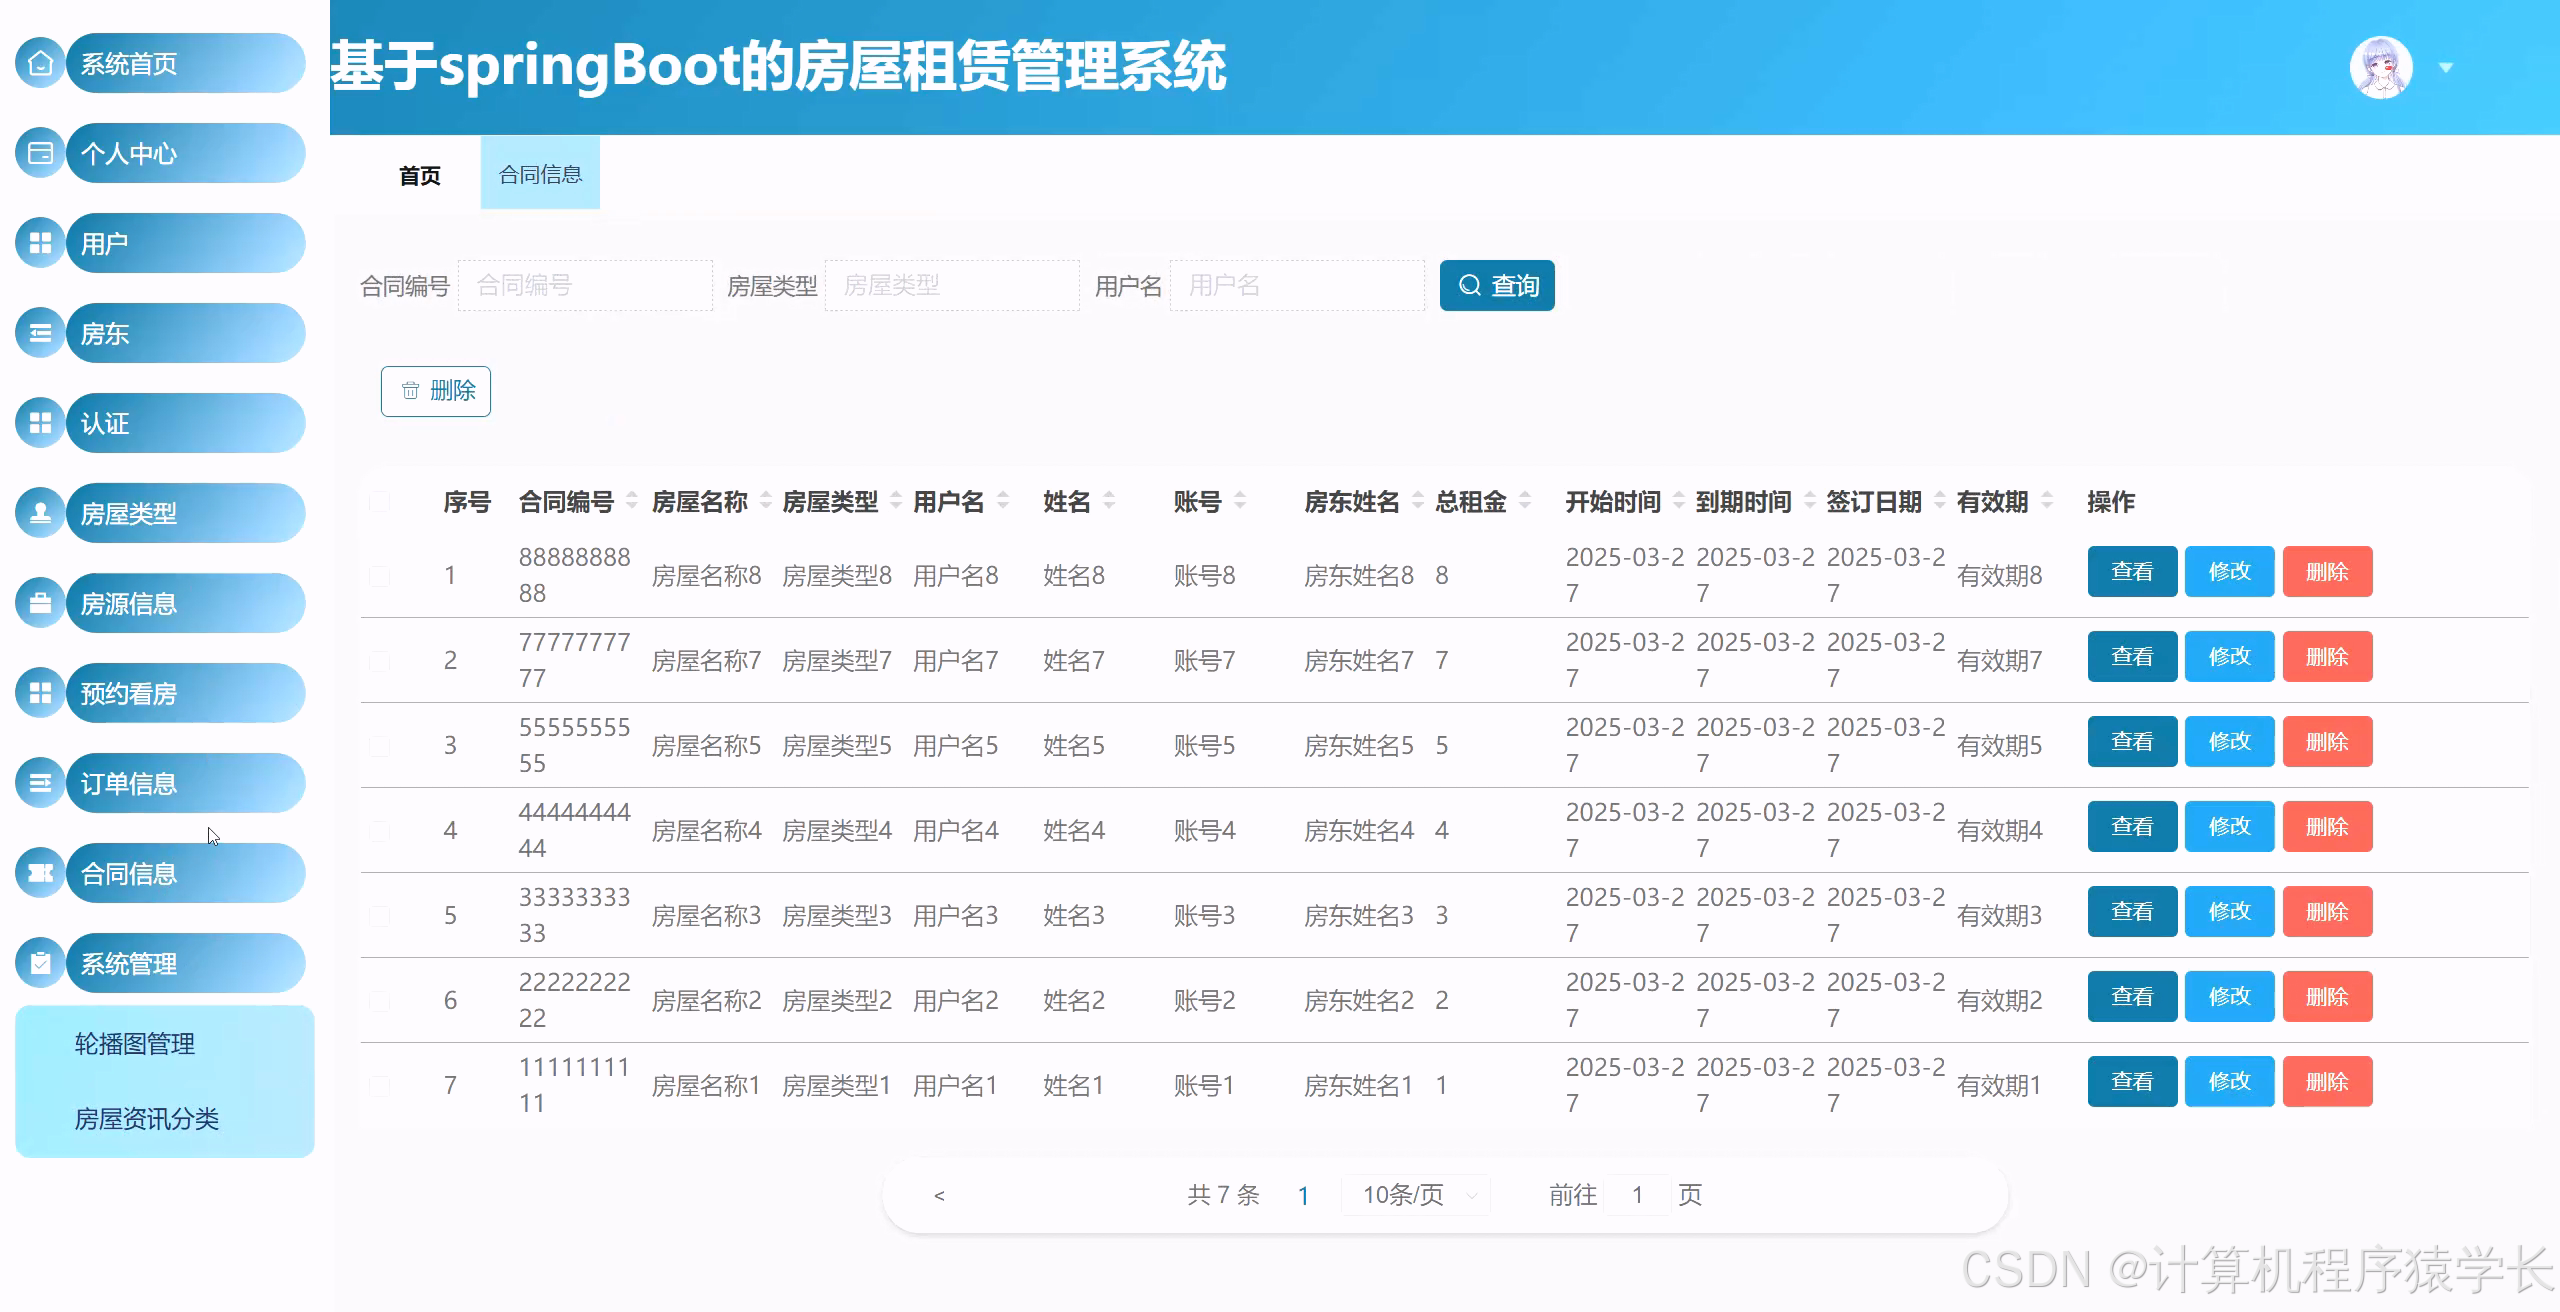Click the 预约看房 appointment icon
This screenshot has width=2560, height=1312.
coord(39,692)
